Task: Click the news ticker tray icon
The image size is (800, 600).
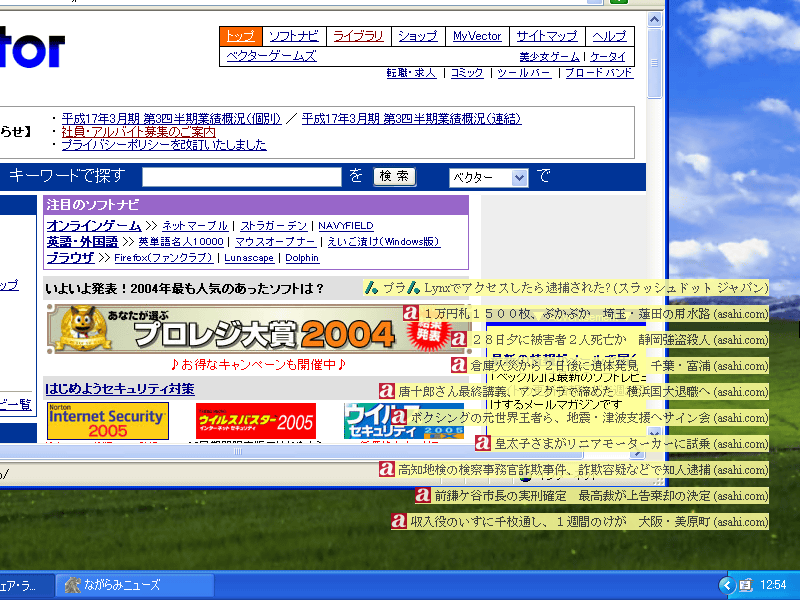Action: coord(745,585)
